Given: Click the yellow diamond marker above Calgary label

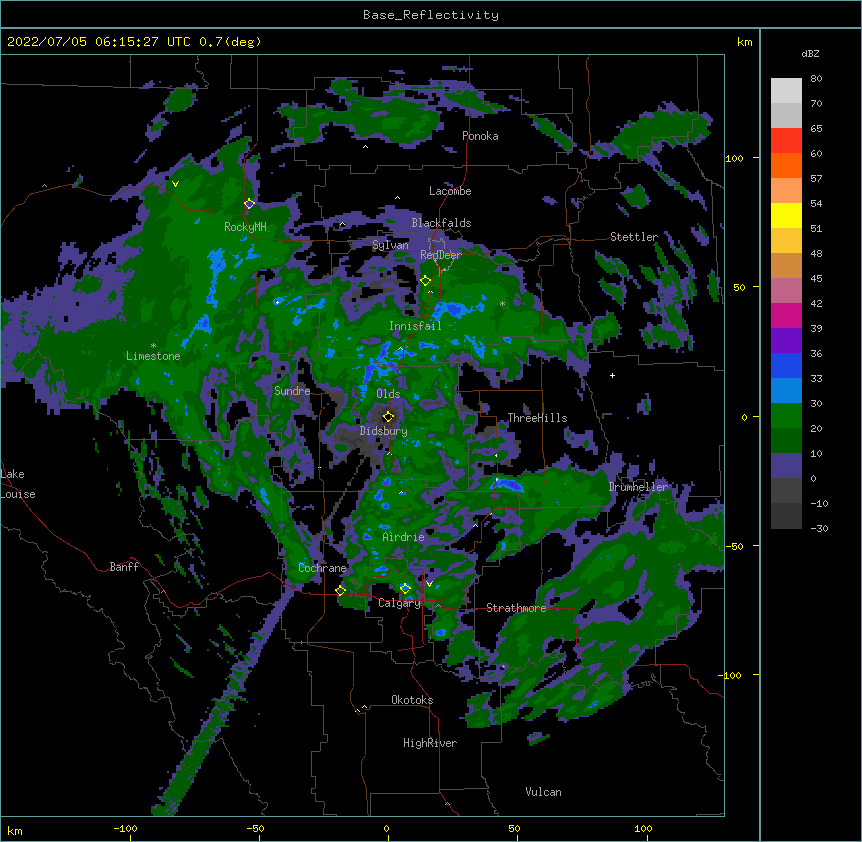Looking at the screenshot, I should 405,589.
